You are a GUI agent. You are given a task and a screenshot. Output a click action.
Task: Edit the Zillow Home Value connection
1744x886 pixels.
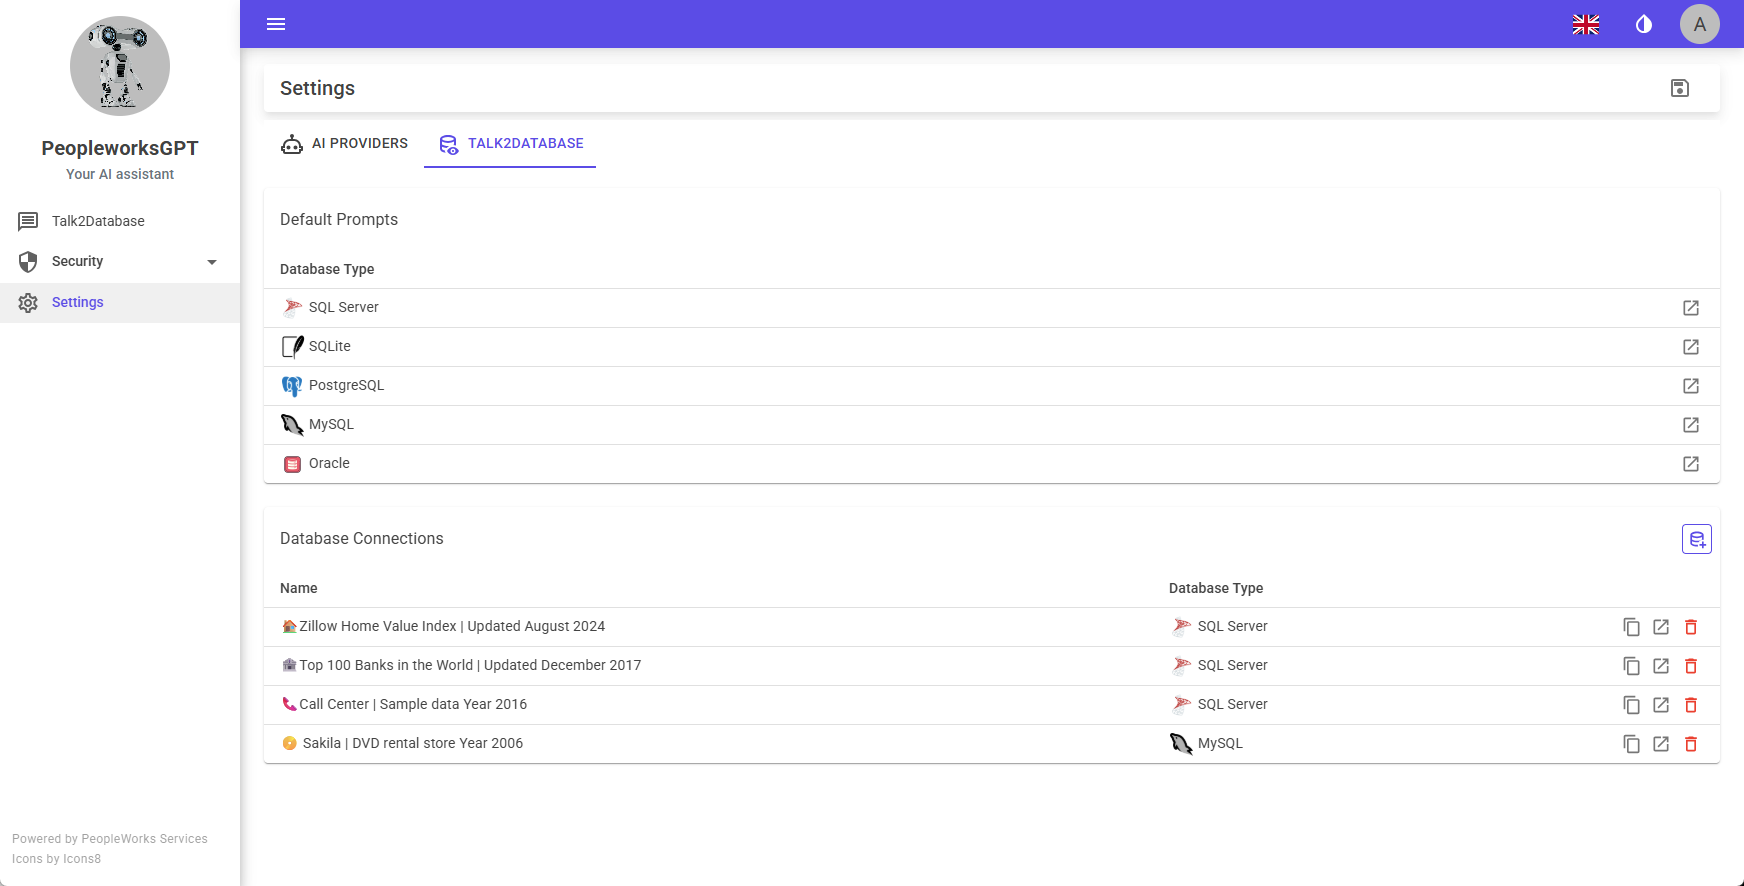pyautogui.click(x=1661, y=627)
